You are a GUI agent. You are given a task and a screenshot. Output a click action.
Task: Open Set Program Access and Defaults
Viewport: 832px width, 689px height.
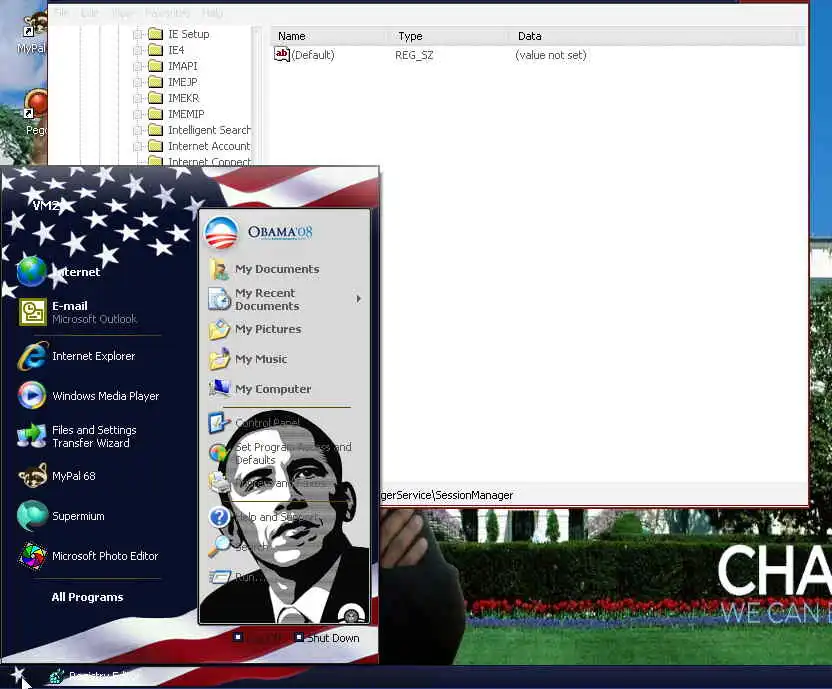(280, 453)
